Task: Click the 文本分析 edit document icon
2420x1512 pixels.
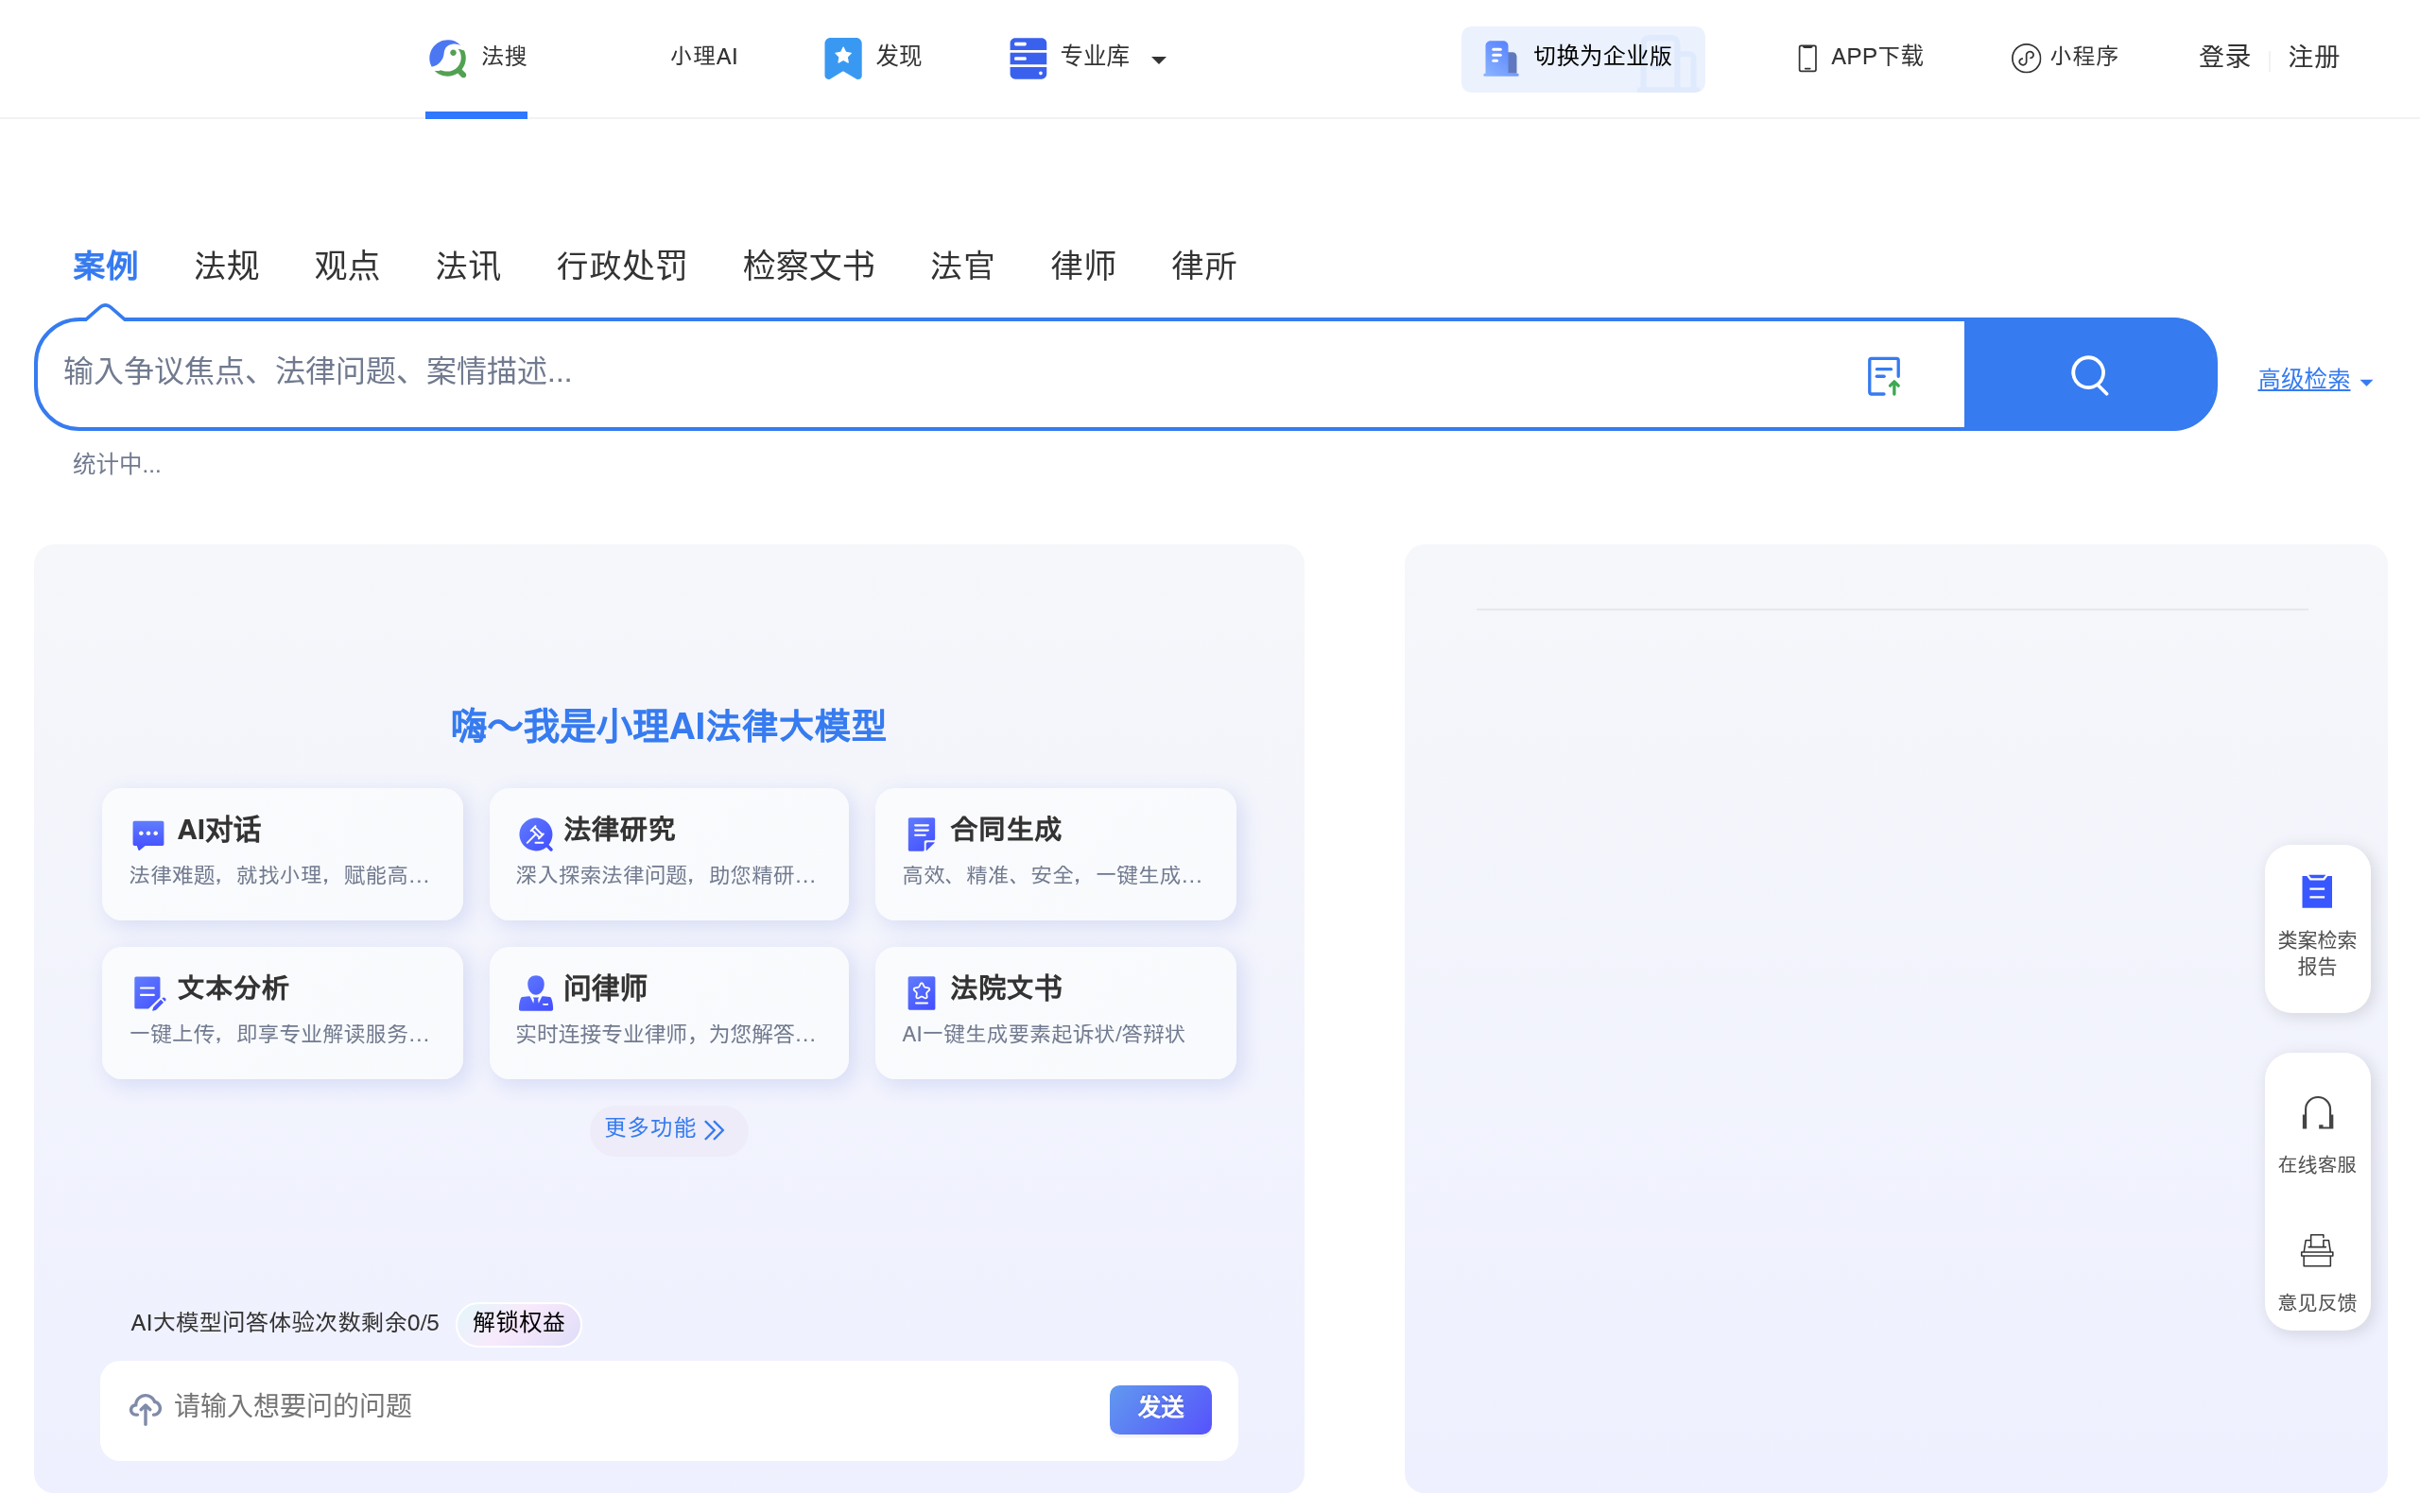Action: (x=148, y=992)
